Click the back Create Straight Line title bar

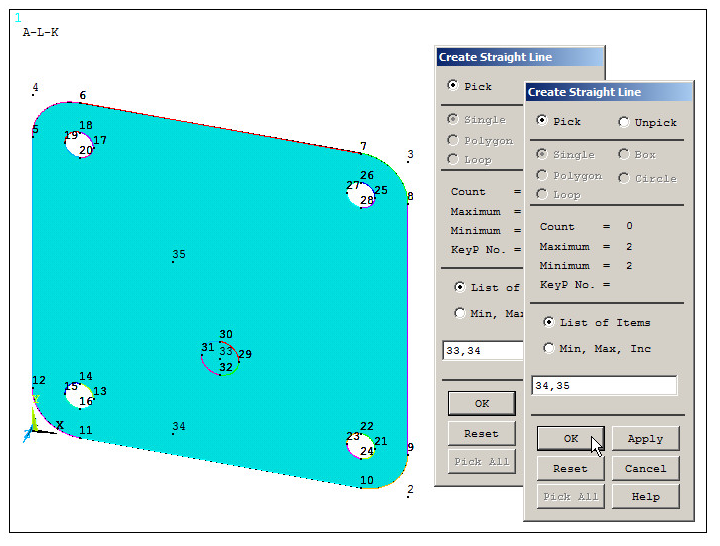[520, 57]
